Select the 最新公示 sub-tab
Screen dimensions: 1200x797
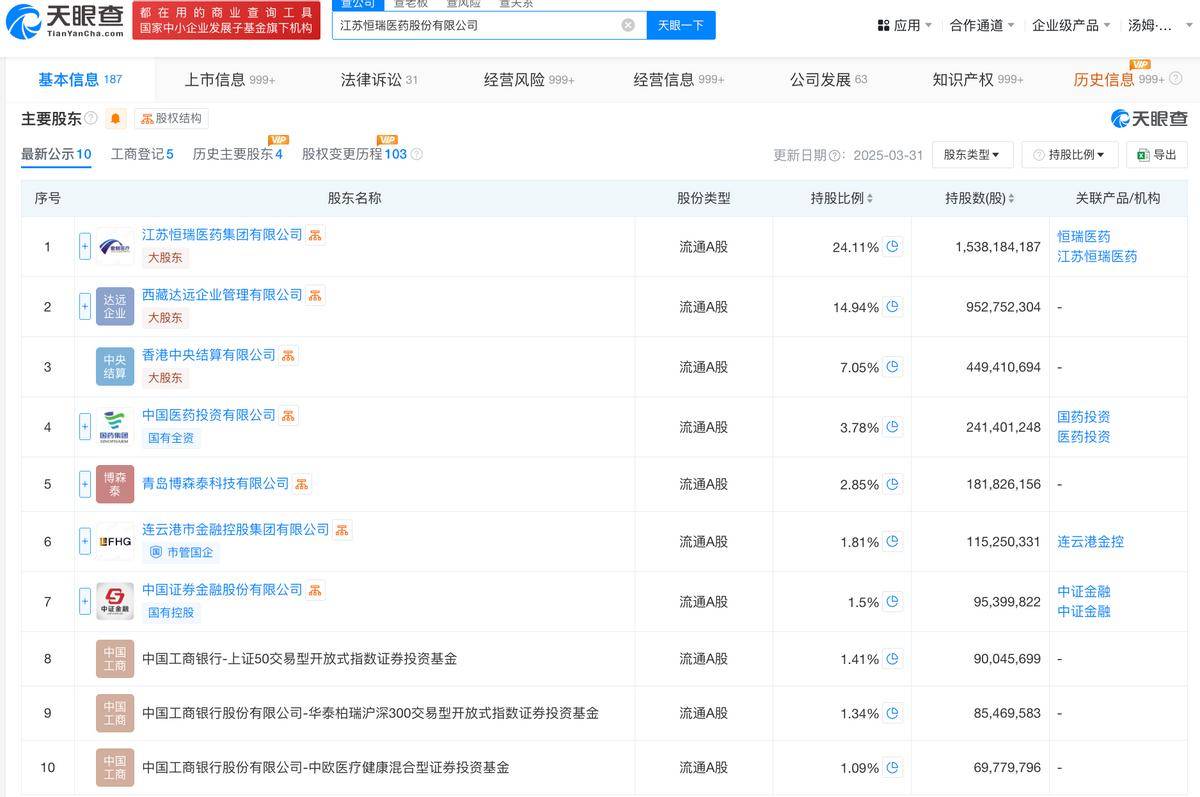point(56,154)
